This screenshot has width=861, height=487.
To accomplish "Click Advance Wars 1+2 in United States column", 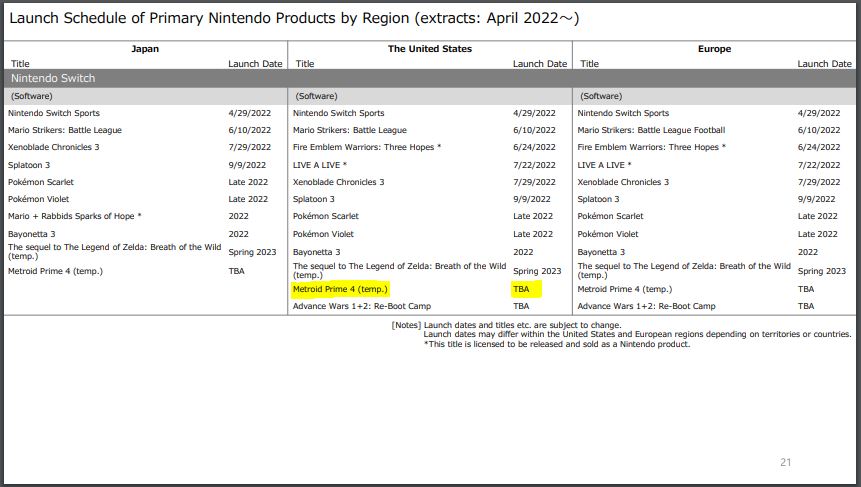I will pyautogui.click(x=361, y=306).
